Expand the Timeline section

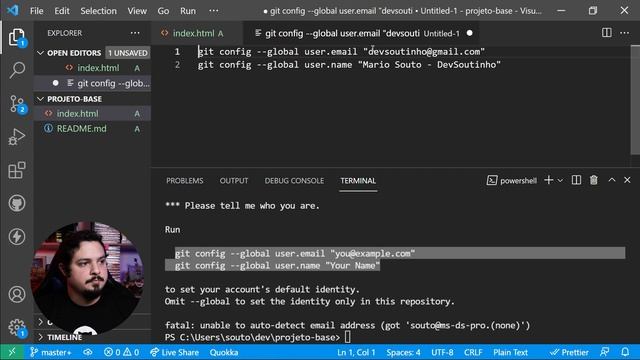click(x=64, y=337)
